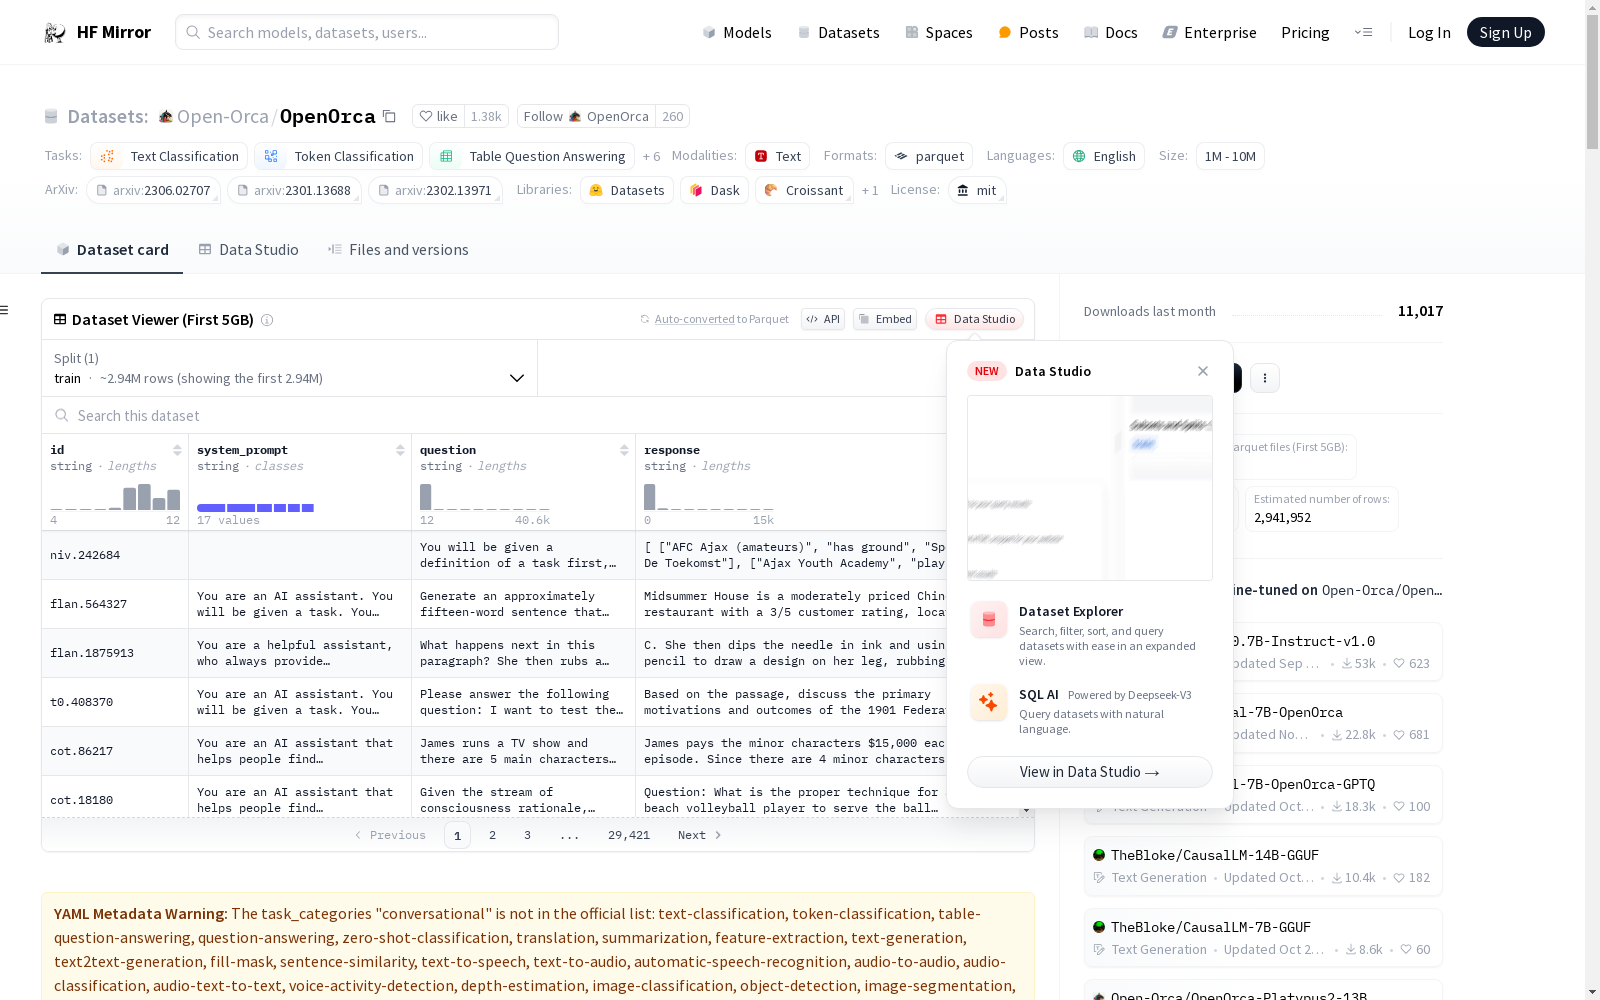Screen dimensions: 1600x1000
Task: Expand the +1 more libraries
Action: pos(870,190)
